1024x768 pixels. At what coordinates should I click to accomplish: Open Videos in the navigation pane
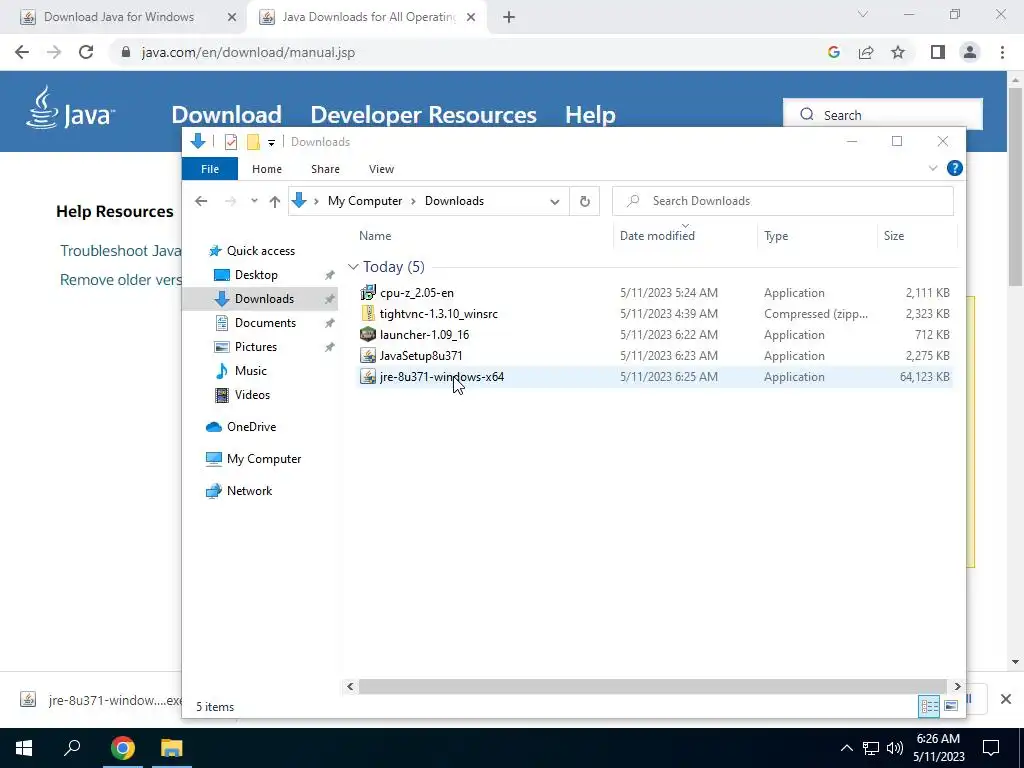coord(252,394)
